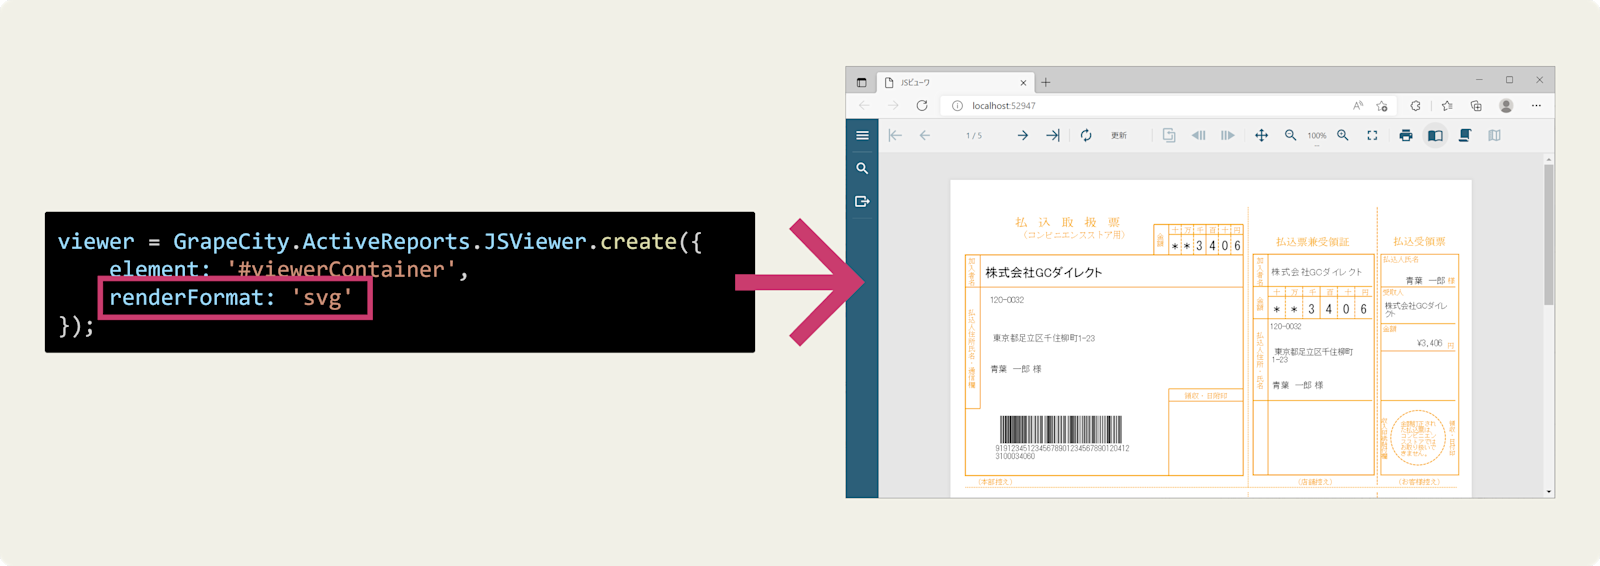Select continuous page view mode
1600x566 pixels.
[1465, 136]
